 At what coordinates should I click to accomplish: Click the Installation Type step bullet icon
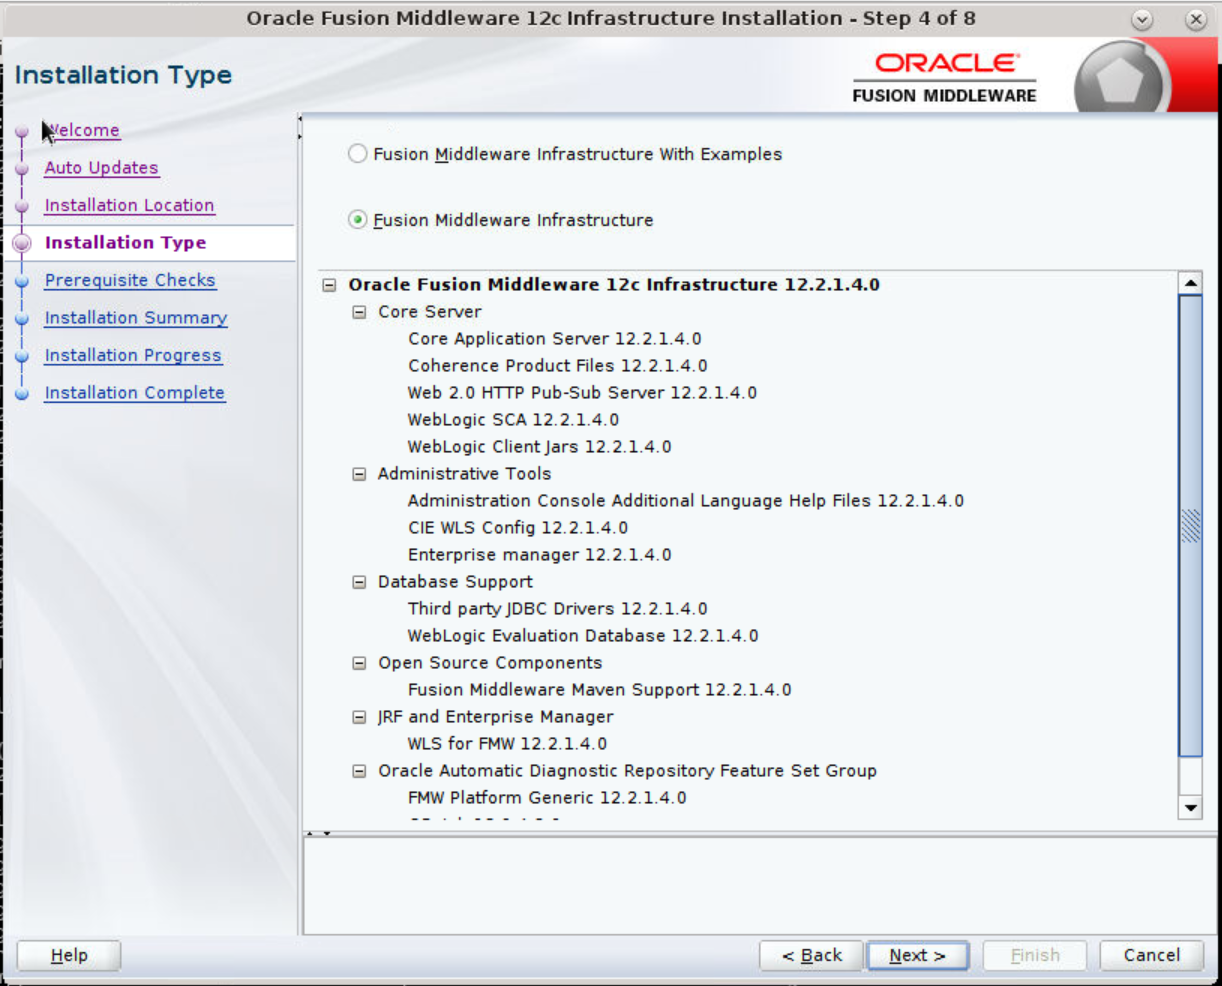click(22, 243)
